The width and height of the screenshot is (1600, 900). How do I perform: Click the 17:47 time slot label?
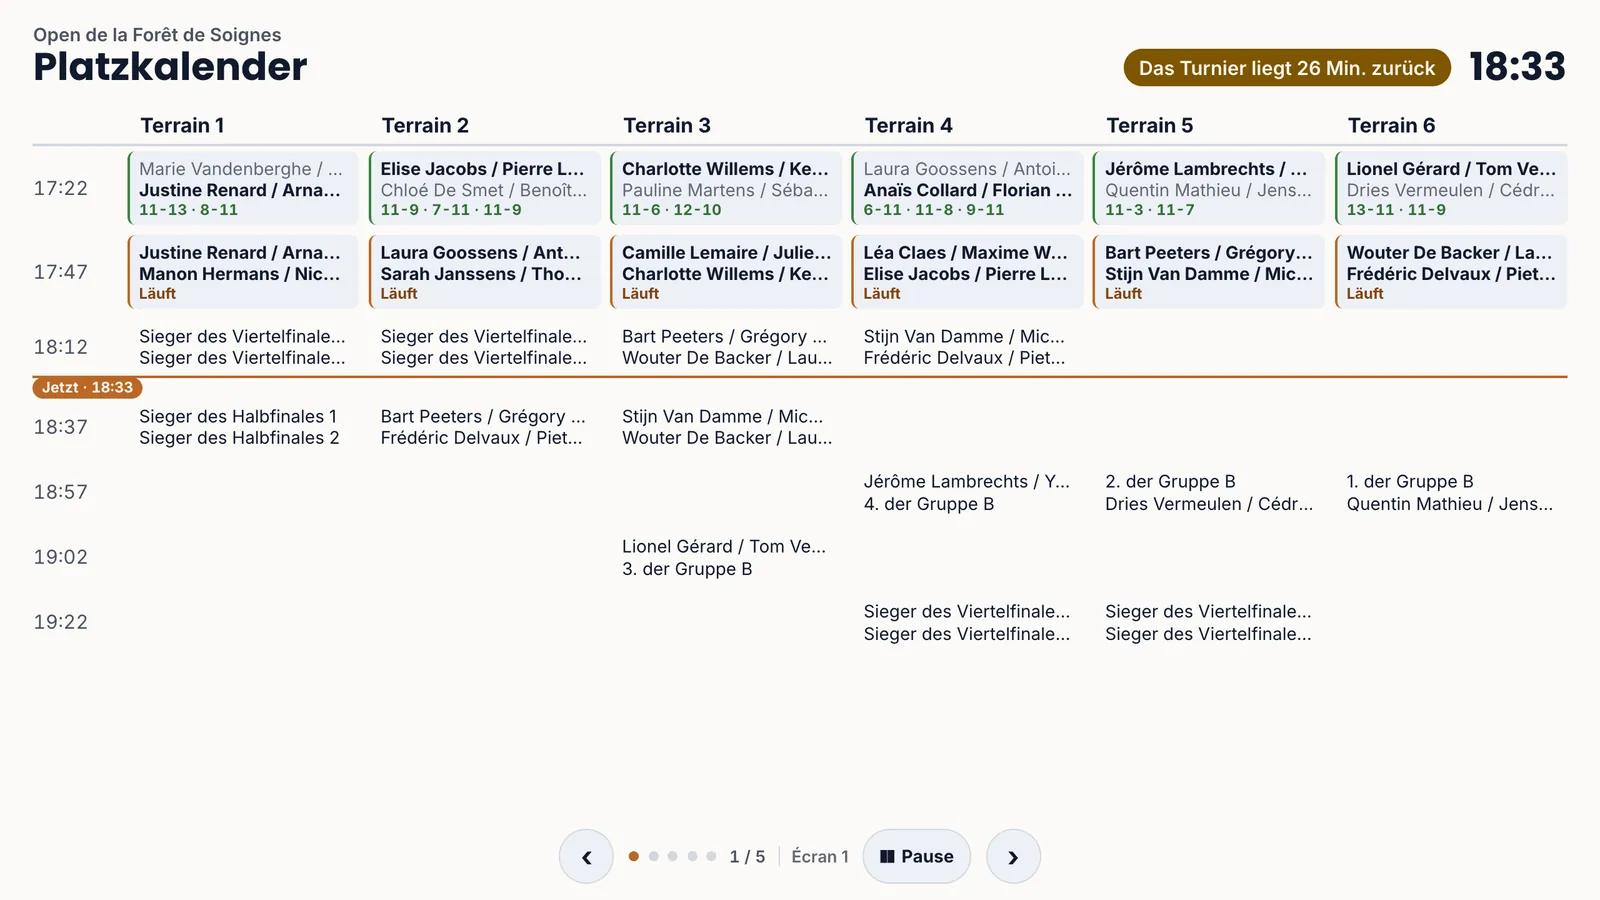[61, 272]
